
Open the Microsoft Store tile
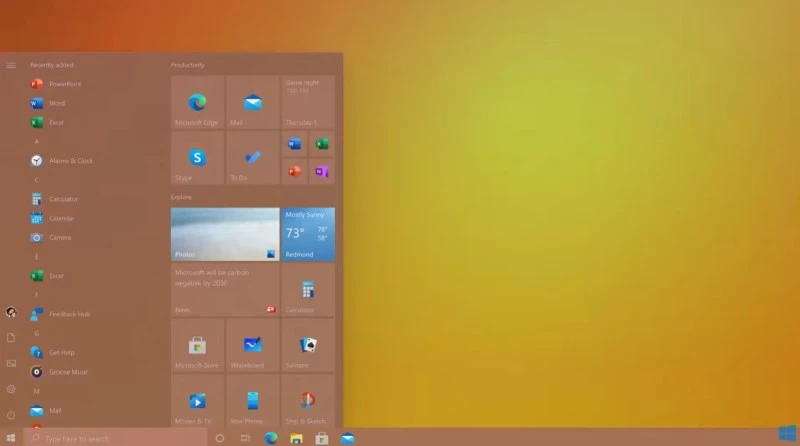click(197, 345)
